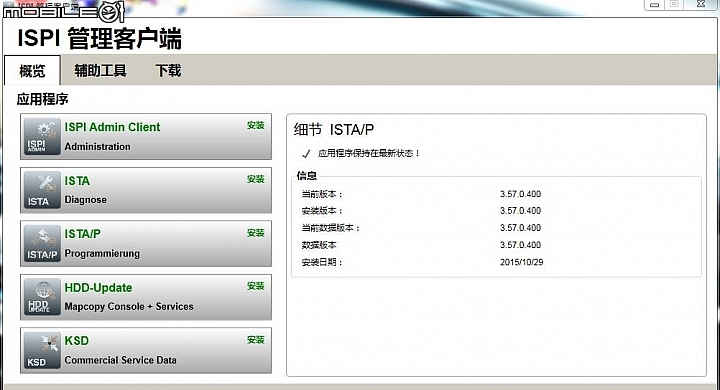This screenshot has height=390, width=720.
Task: Click the 安装版本 value 3.57.0.400
Action: pyautogui.click(x=520, y=211)
